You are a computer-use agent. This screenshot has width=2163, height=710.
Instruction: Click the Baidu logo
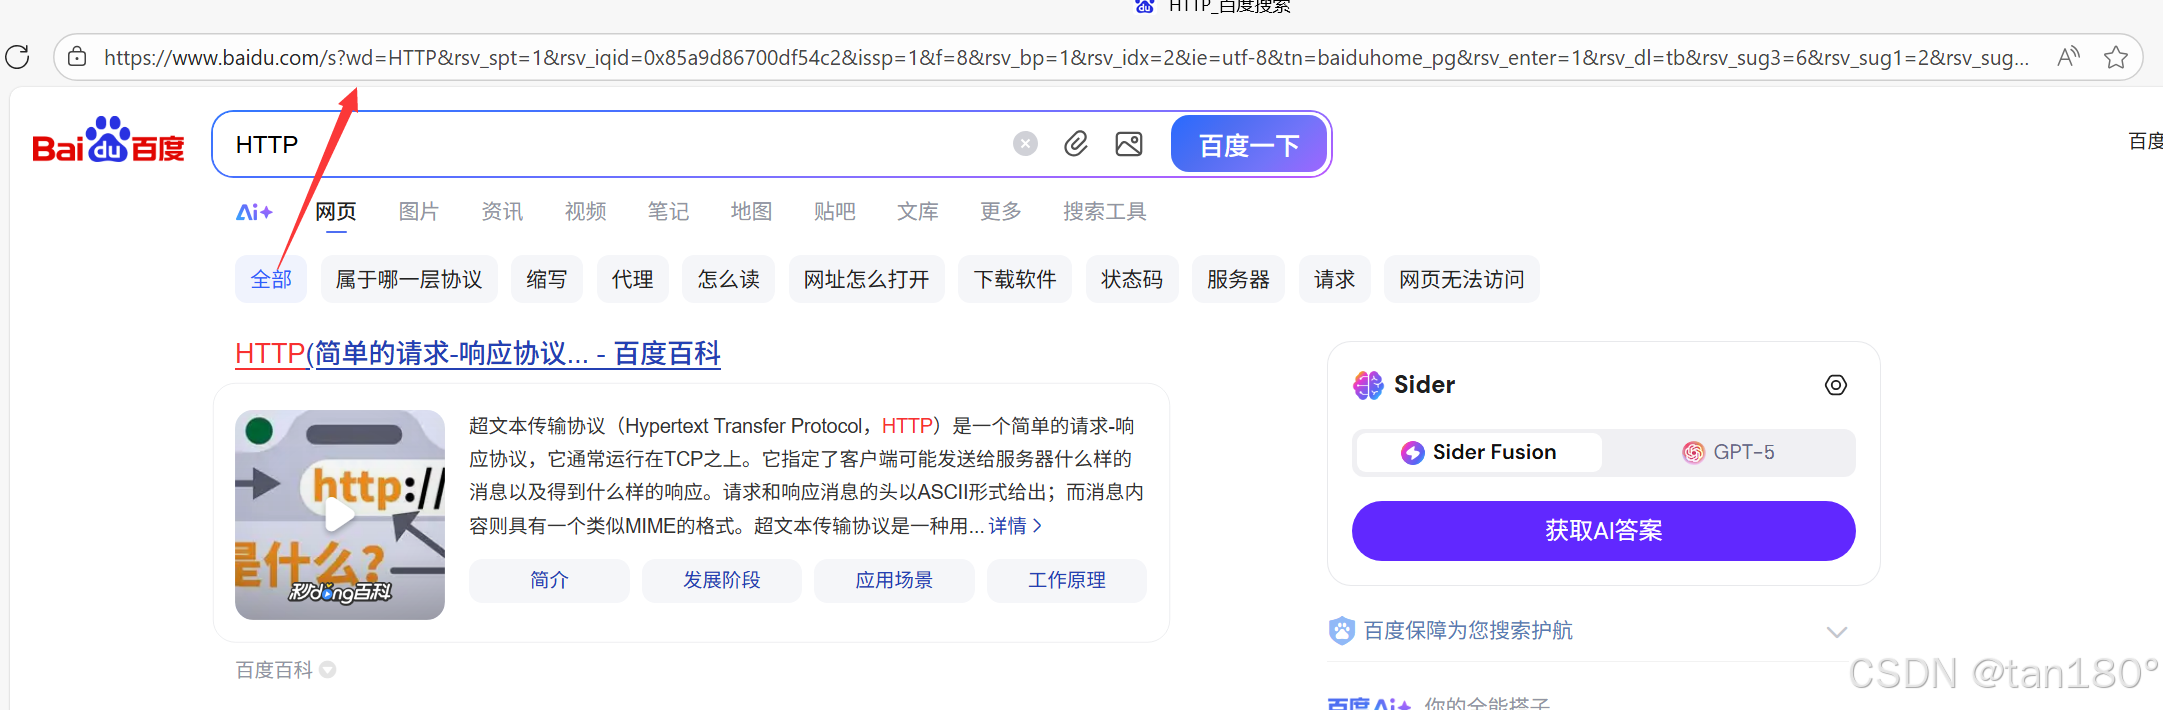[108, 141]
